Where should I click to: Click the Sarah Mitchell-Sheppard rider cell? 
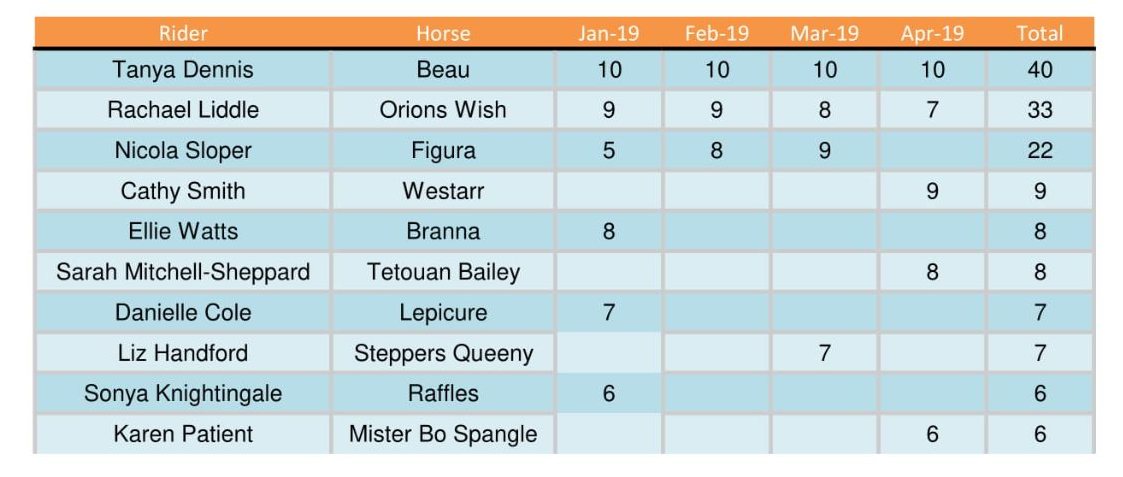tap(183, 272)
